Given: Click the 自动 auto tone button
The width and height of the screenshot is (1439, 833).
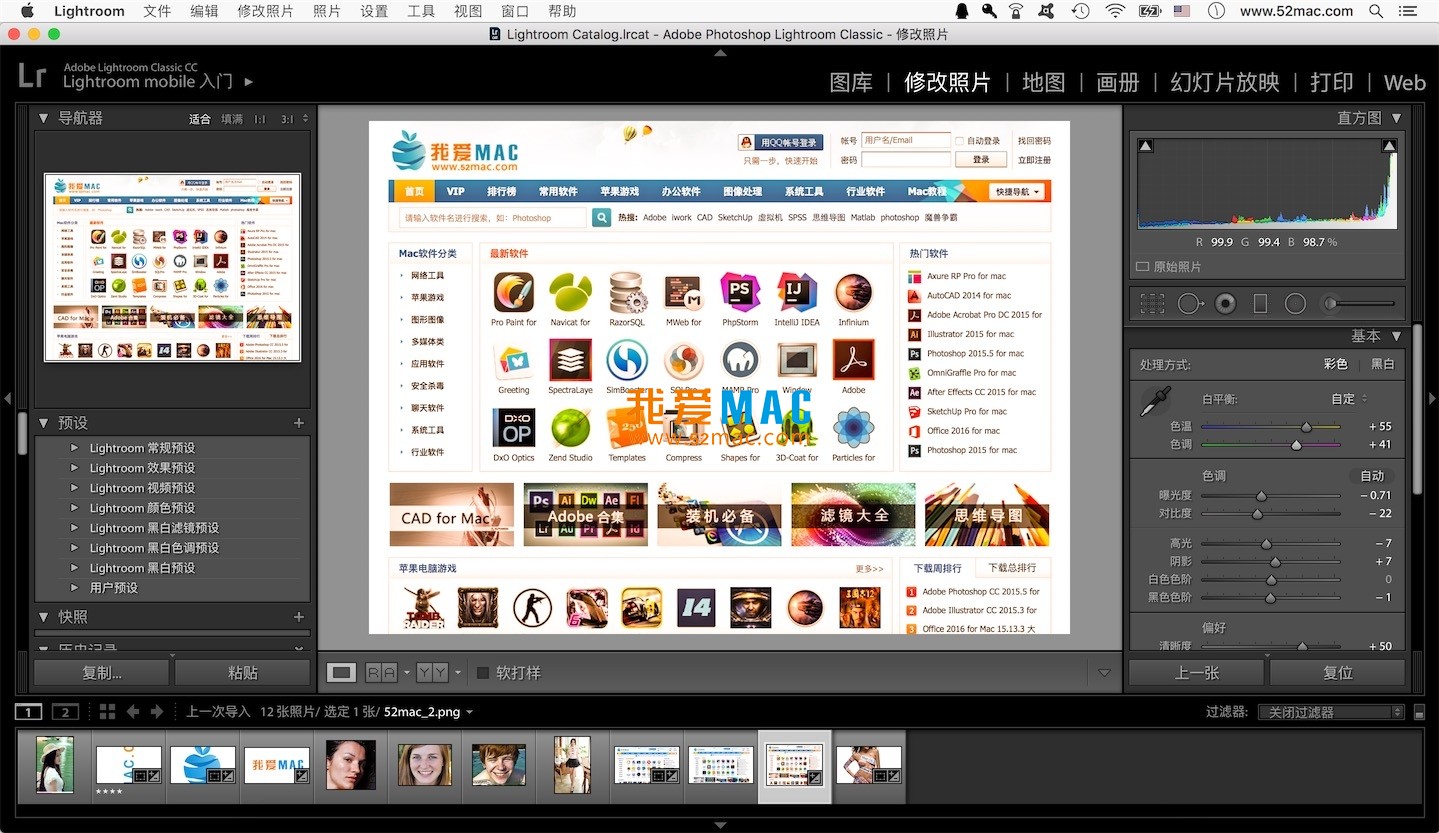Looking at the screenshot, I should click(x=1372, y=476).
